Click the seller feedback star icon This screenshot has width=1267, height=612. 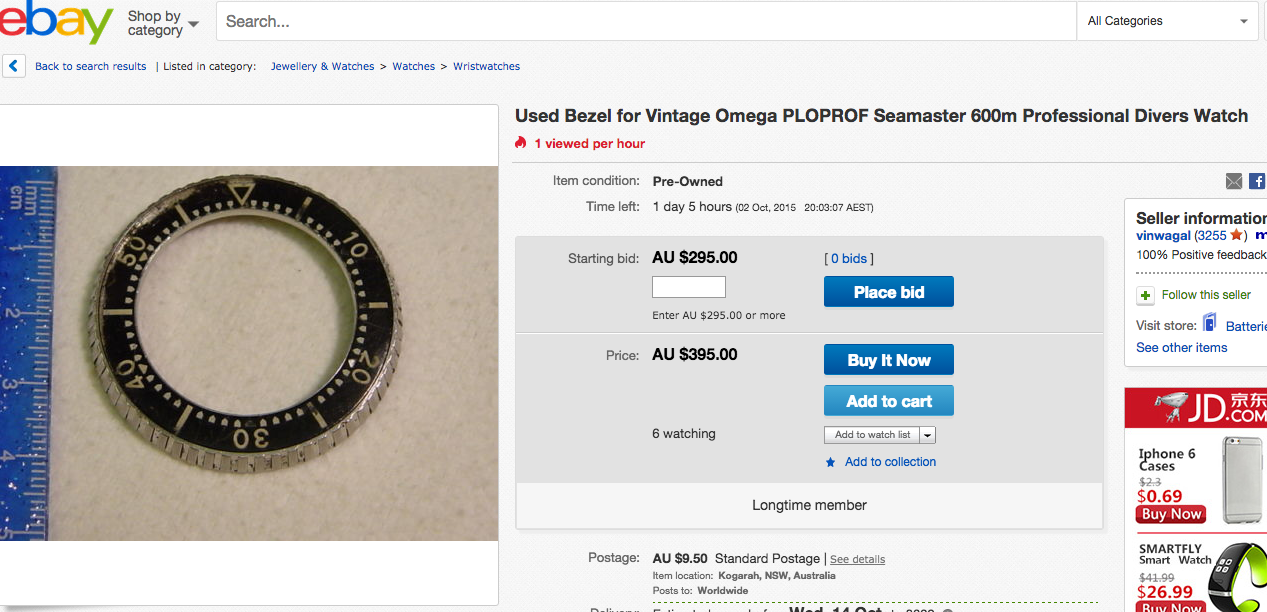tap(1236, 235)
